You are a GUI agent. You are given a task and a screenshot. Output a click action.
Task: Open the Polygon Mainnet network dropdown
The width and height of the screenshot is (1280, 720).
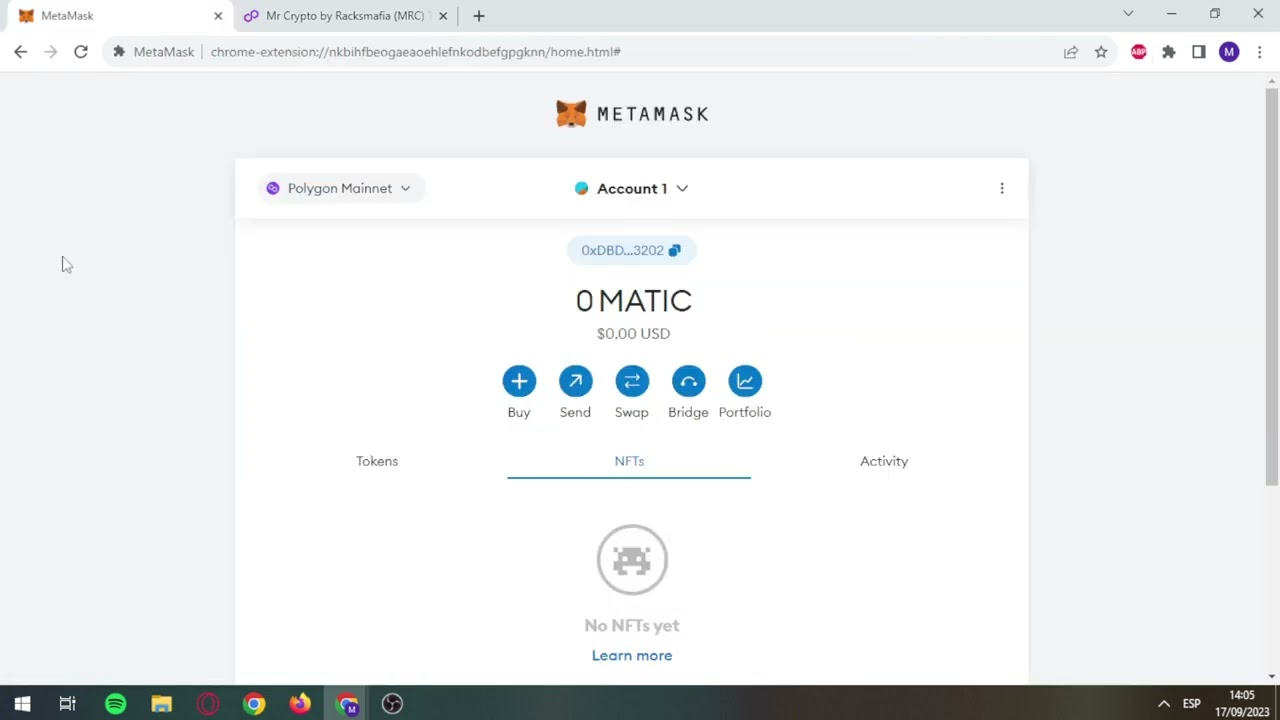click(339, 188)
